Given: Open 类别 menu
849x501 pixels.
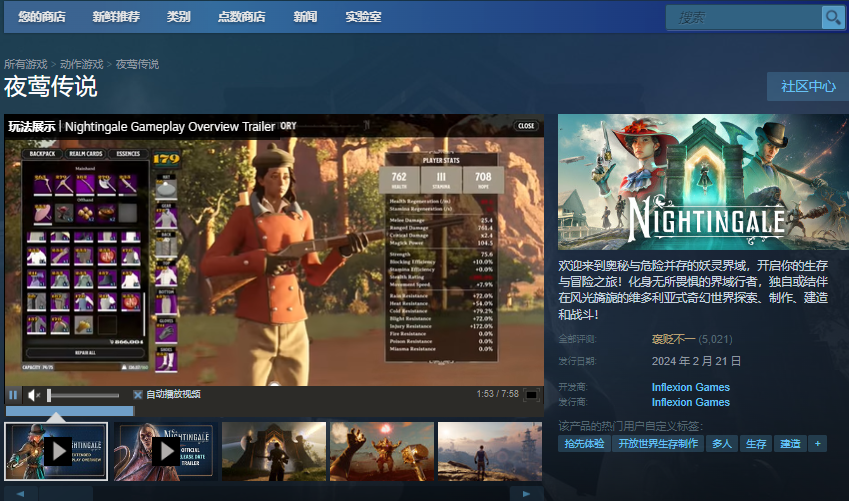Looking at the screenshot, I should point(179,17).
